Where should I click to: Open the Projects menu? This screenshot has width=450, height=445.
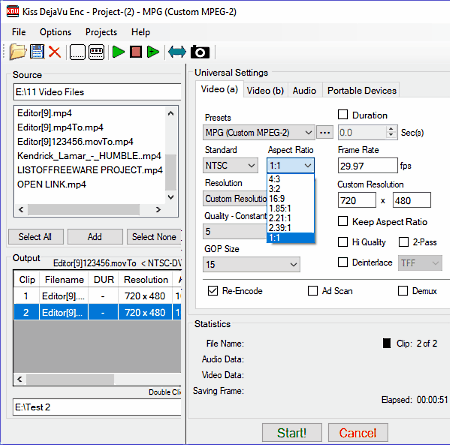[101, 32]
